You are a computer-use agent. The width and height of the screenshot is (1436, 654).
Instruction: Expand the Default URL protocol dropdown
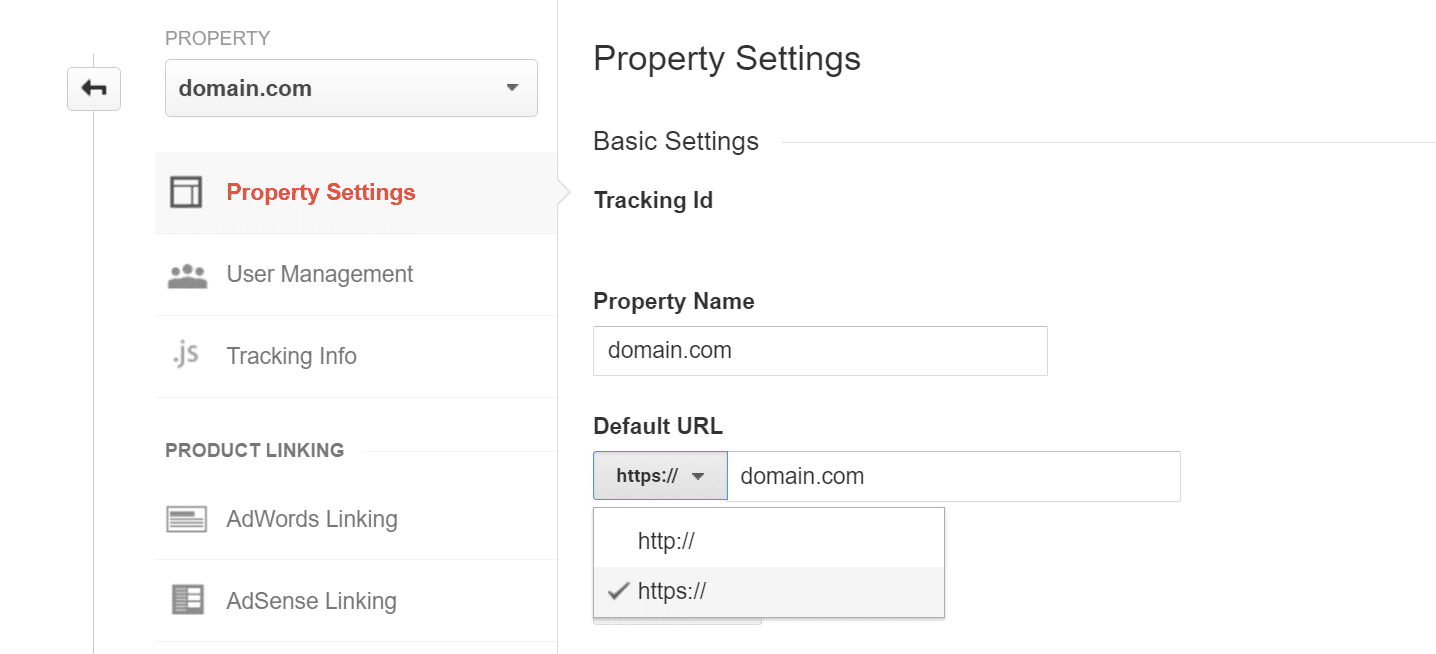[659, 476]
